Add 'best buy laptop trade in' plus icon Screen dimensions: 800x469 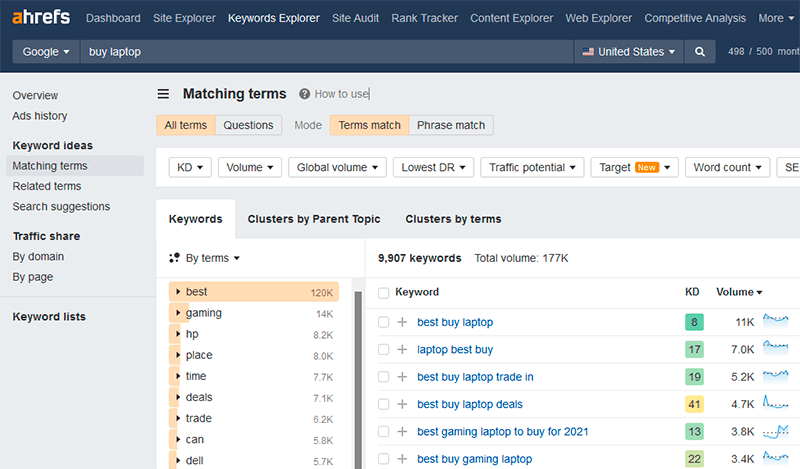[x=402, y=377]
